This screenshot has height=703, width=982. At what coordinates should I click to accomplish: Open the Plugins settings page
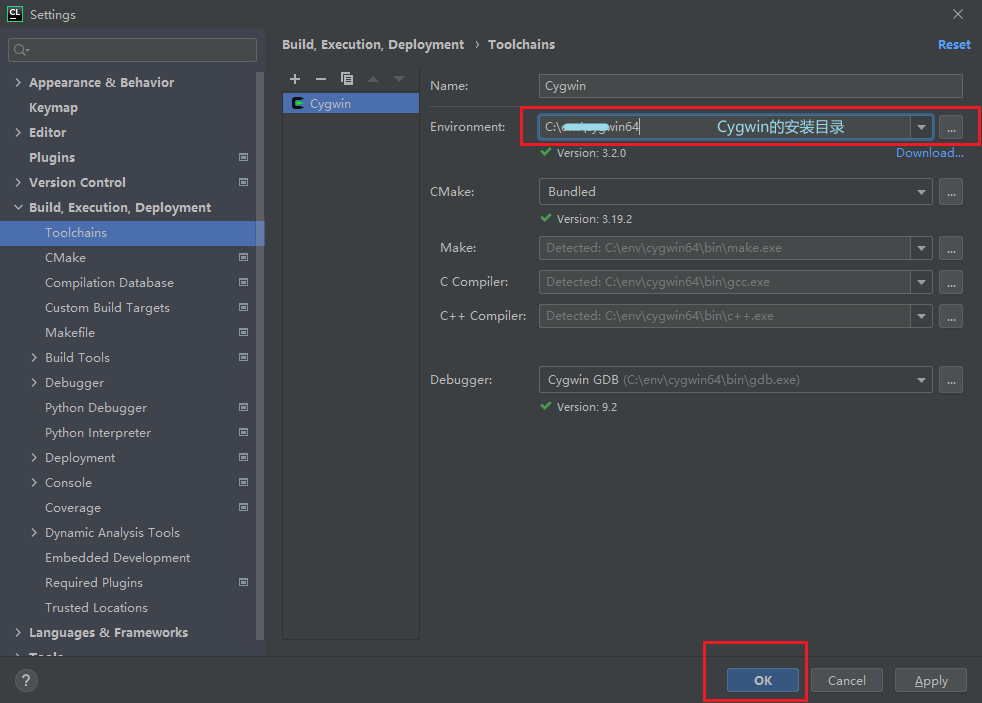[52, 158]
